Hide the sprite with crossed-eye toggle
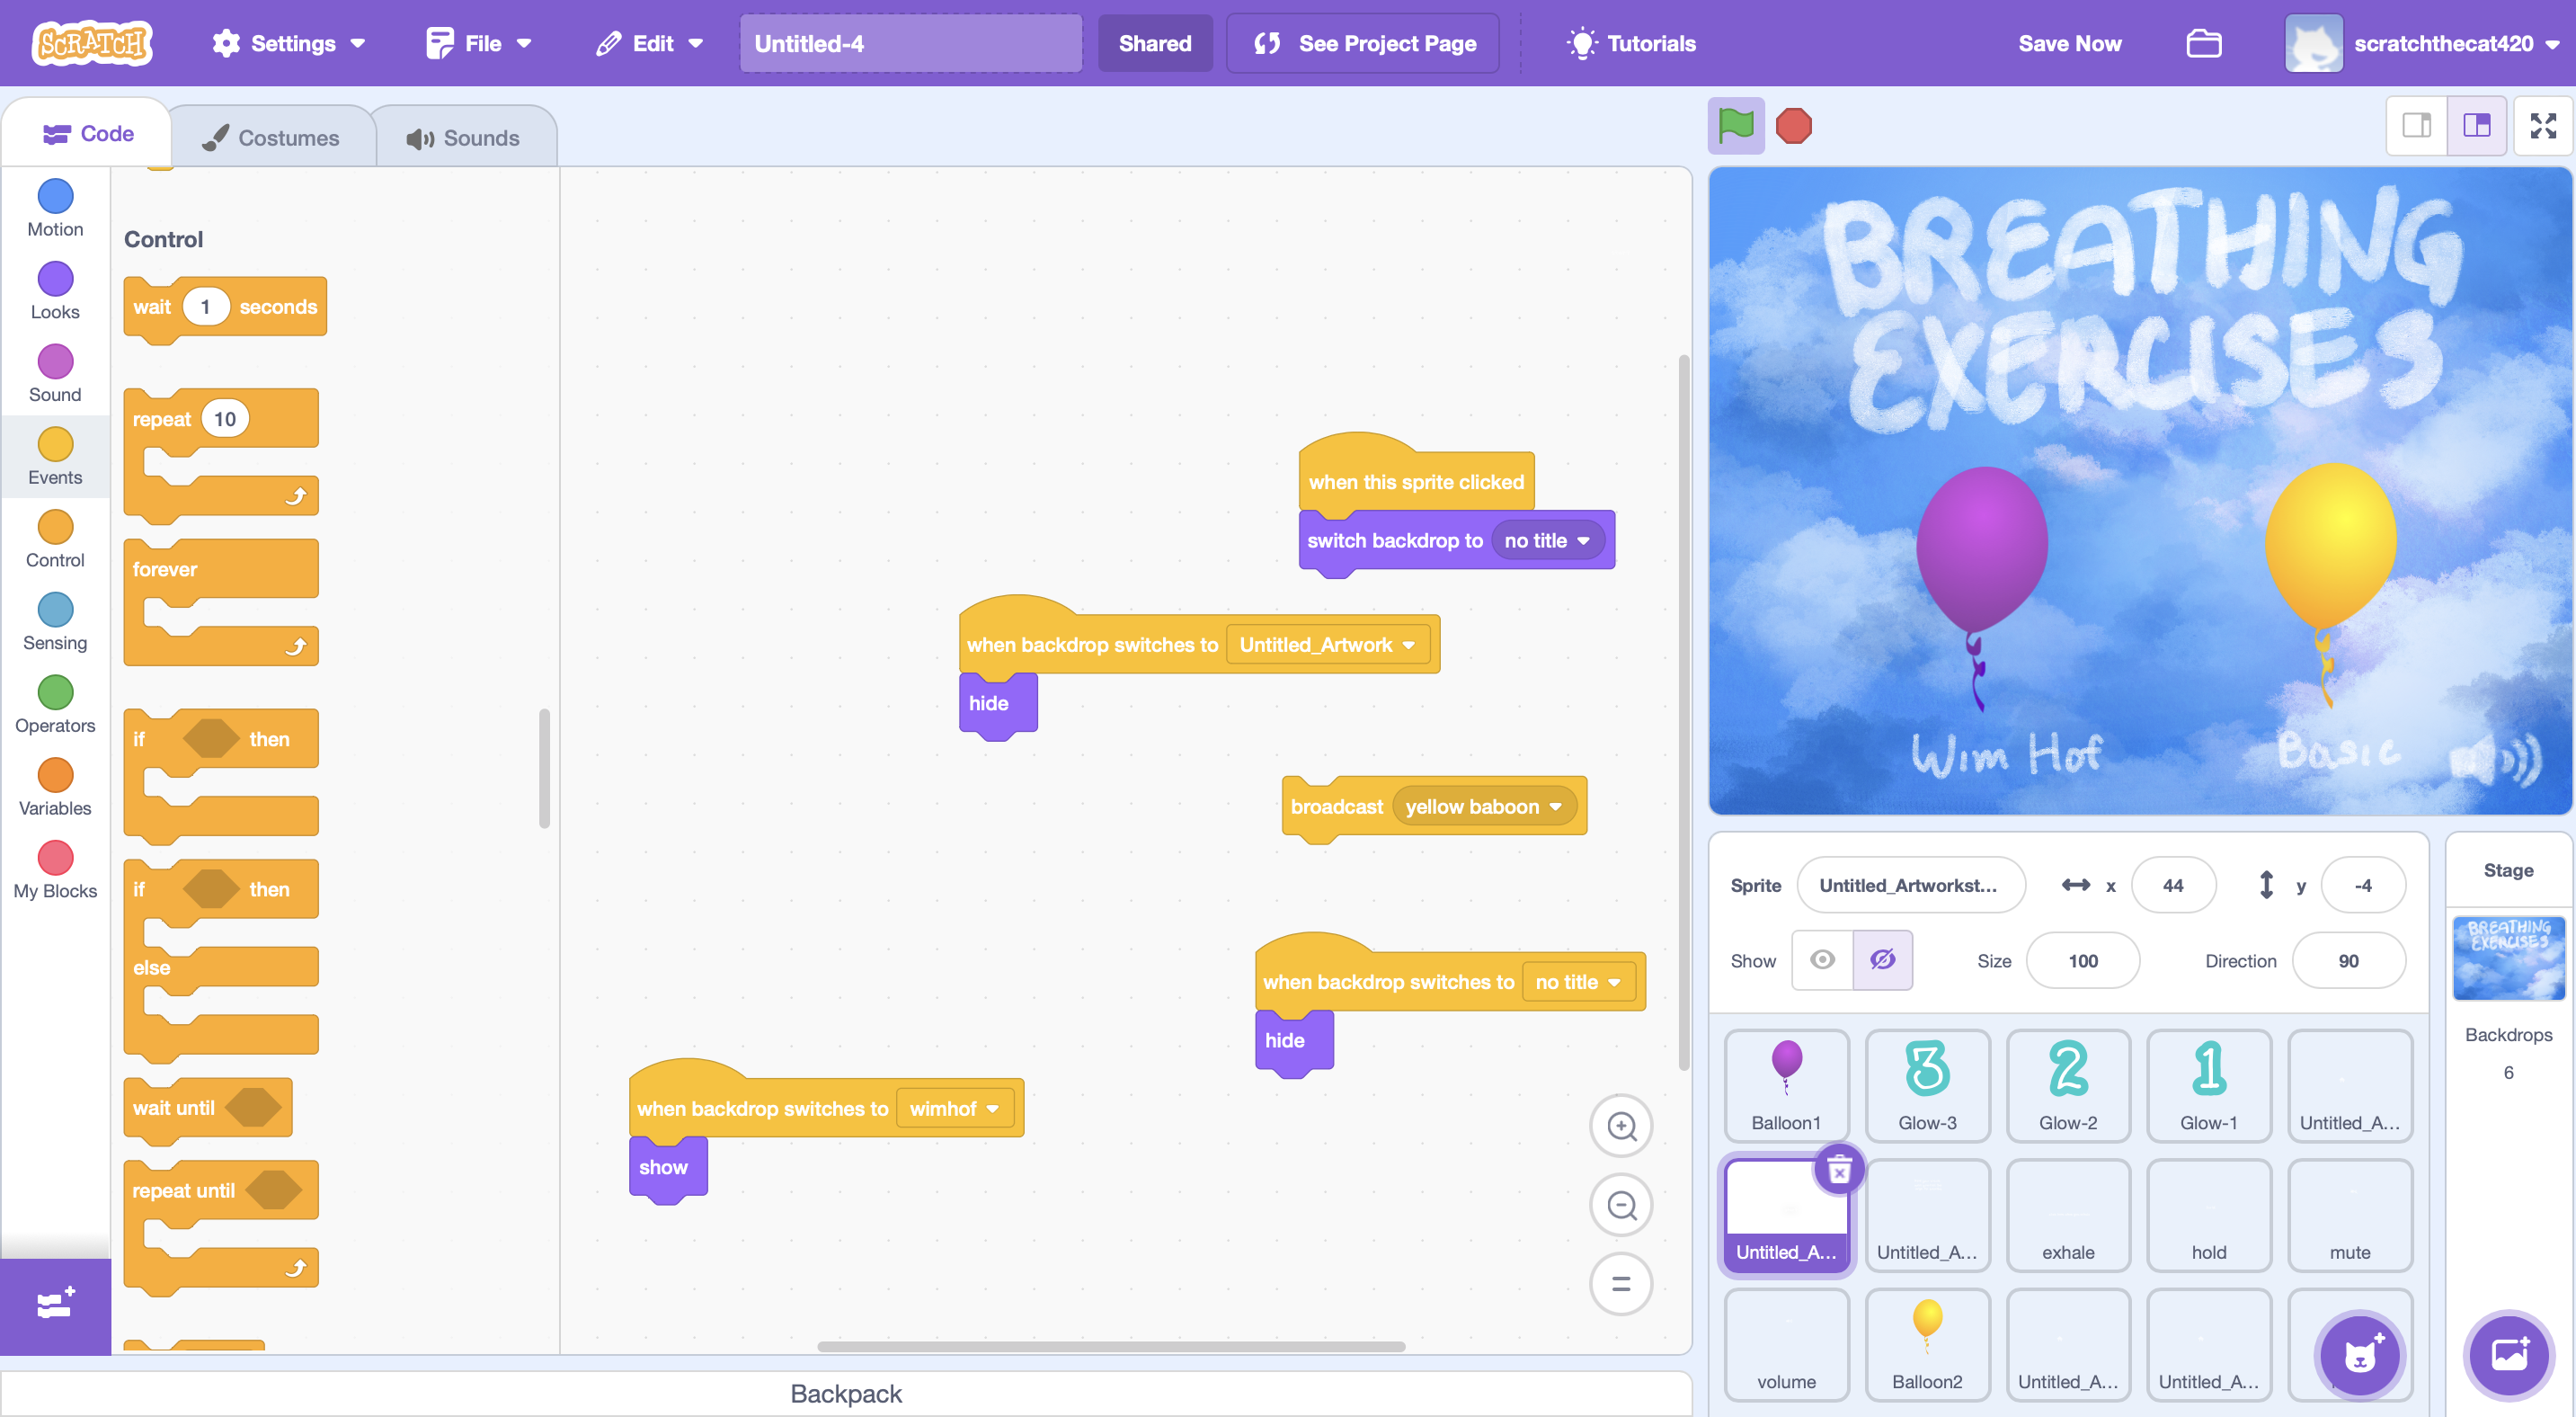This screenshot has height=1417, width=2576. [x=1882, y=960]
